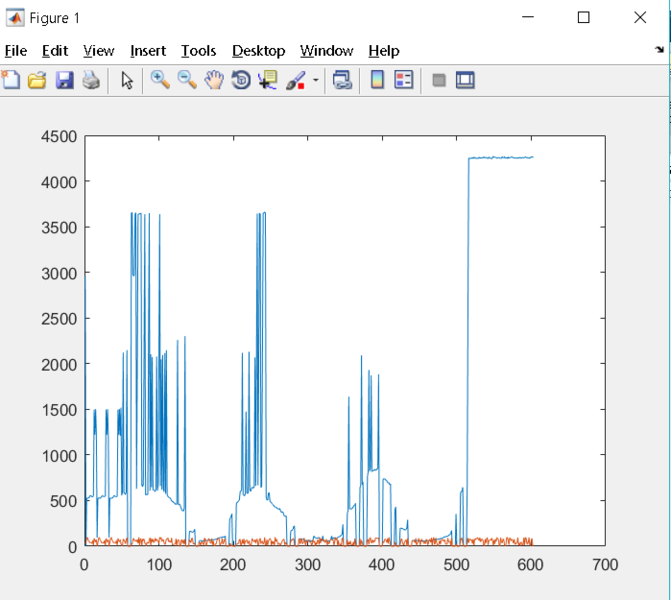Save the figure using the floppy icon
671x600 pixels.
(x=64, y=81)
